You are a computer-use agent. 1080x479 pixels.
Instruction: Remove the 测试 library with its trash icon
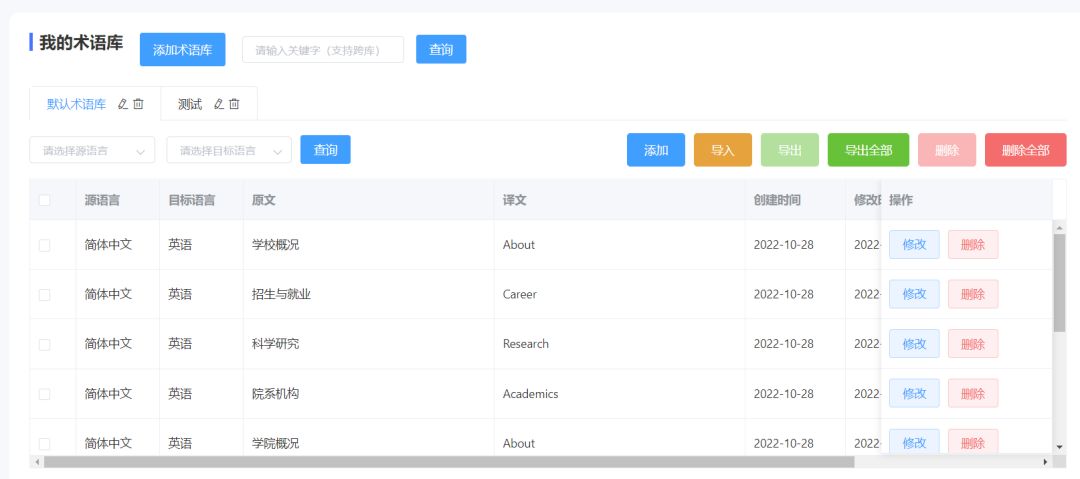234,104
